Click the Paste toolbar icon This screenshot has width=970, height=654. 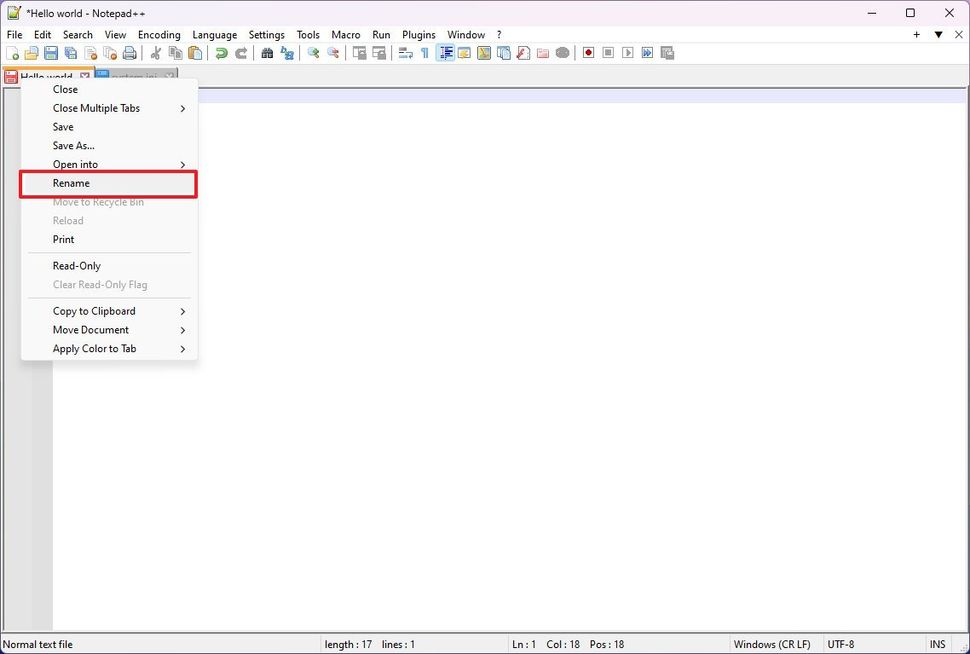pyautogui.click(x=196, y=53)
